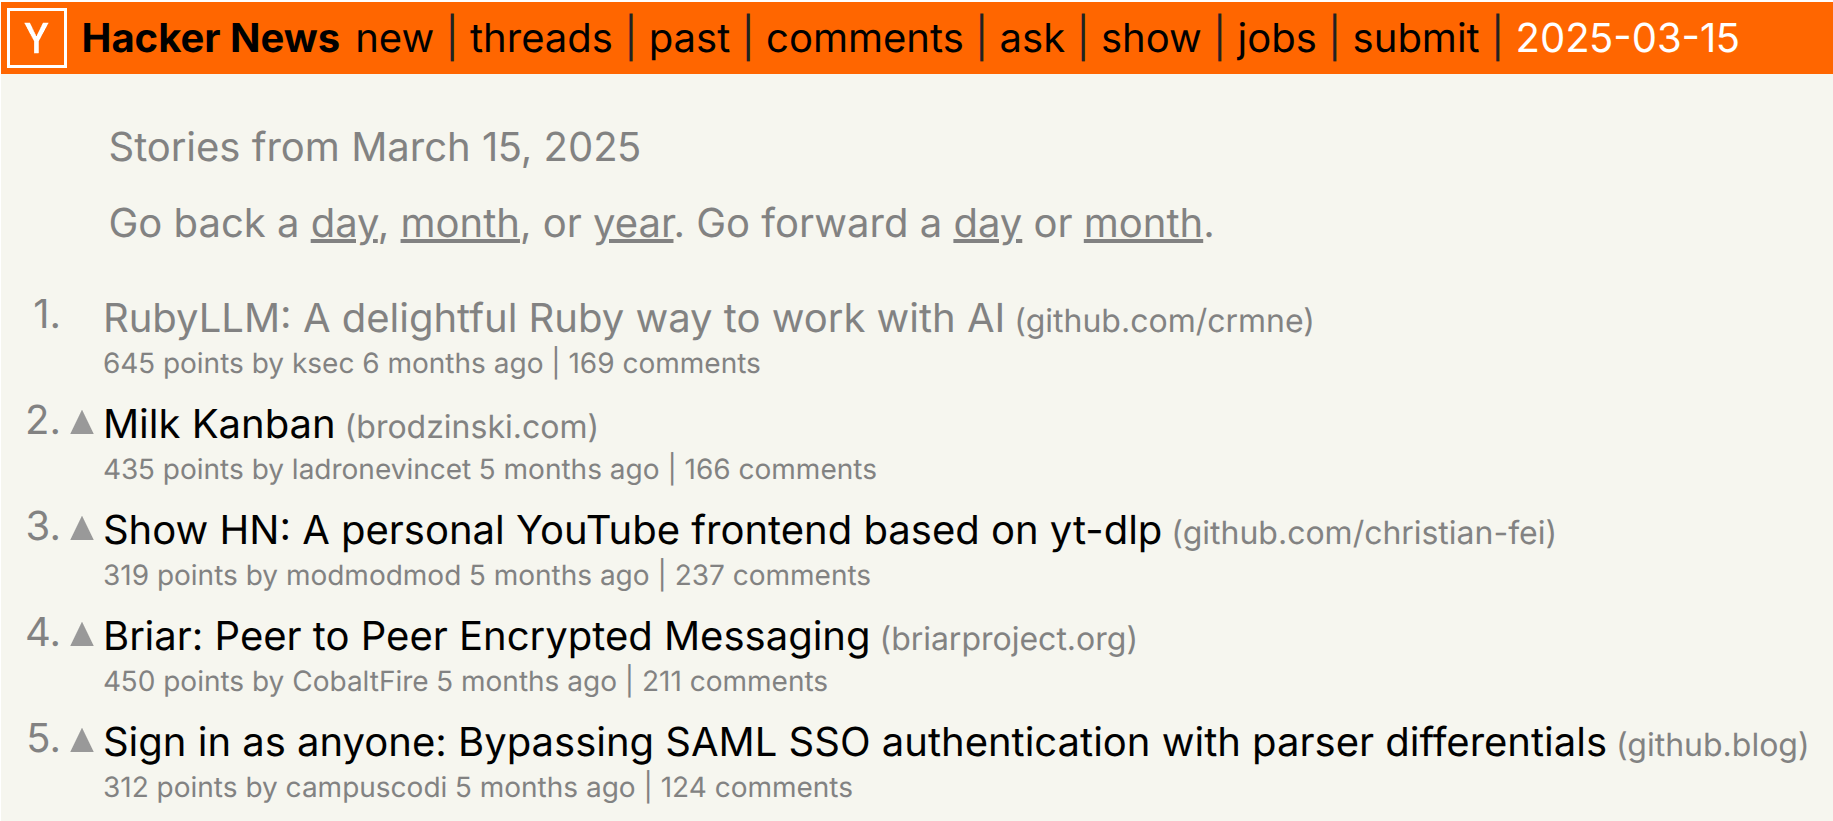Open RubyLLM story title link
Image resolution: width=1833 pixels, height=821 pixels.
tap(554, 318)
